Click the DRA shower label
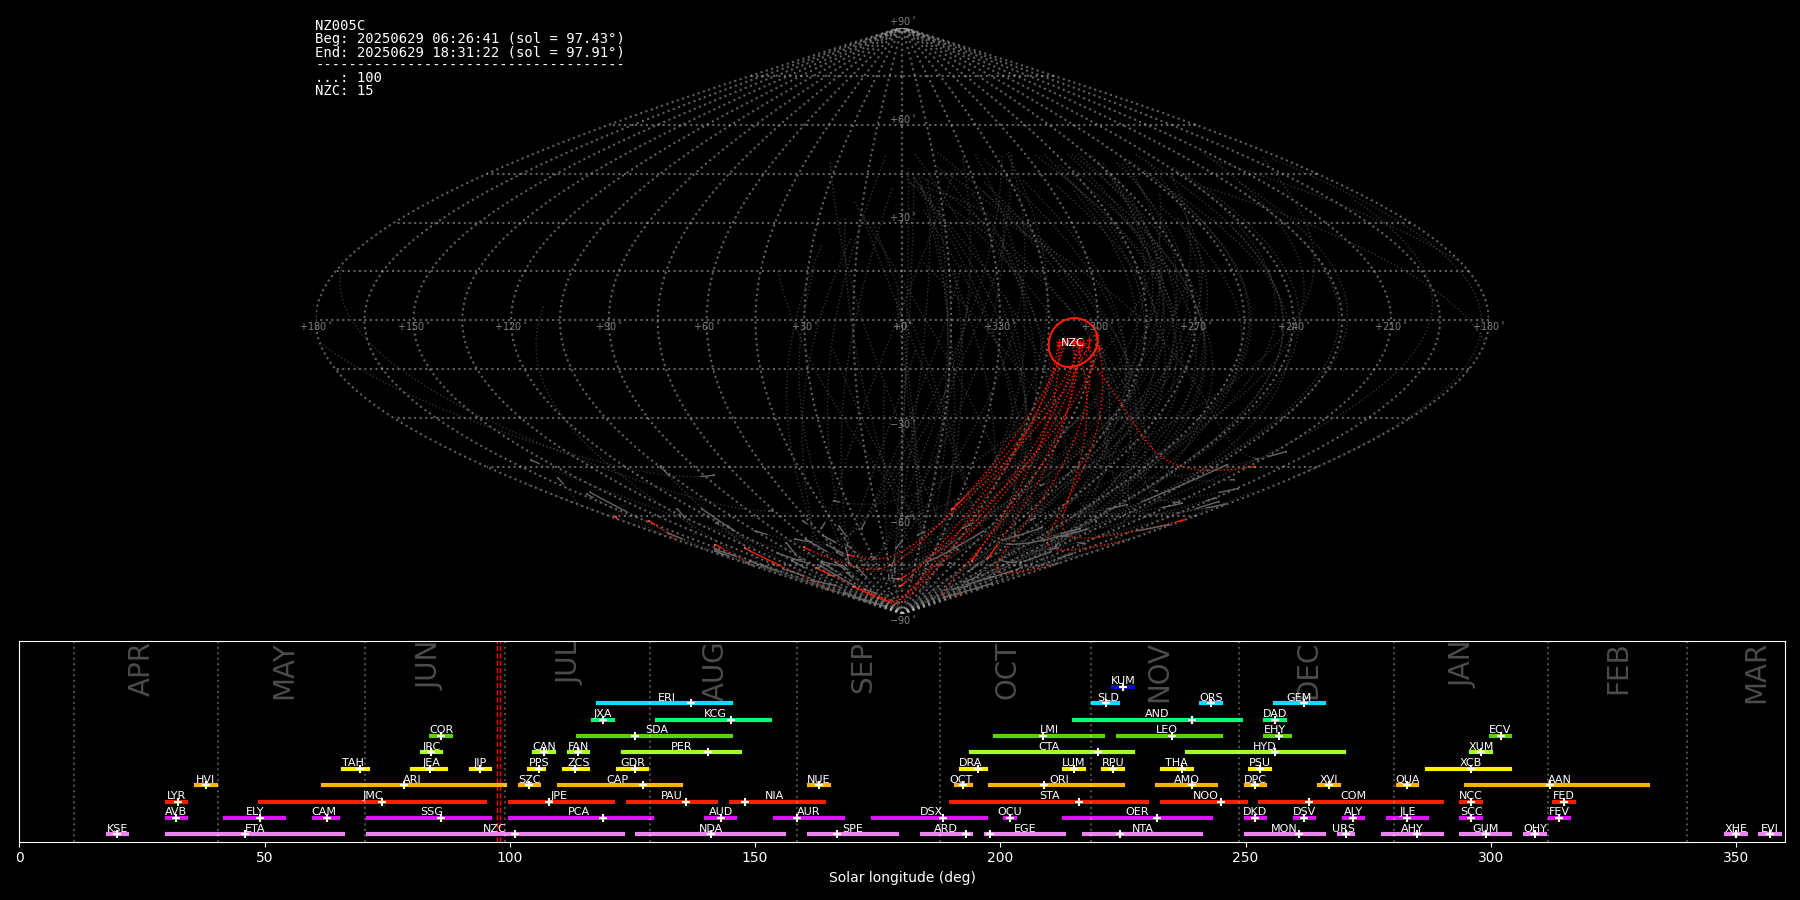The height and width of the screenshot is (900, 1800). click(970, 763)
